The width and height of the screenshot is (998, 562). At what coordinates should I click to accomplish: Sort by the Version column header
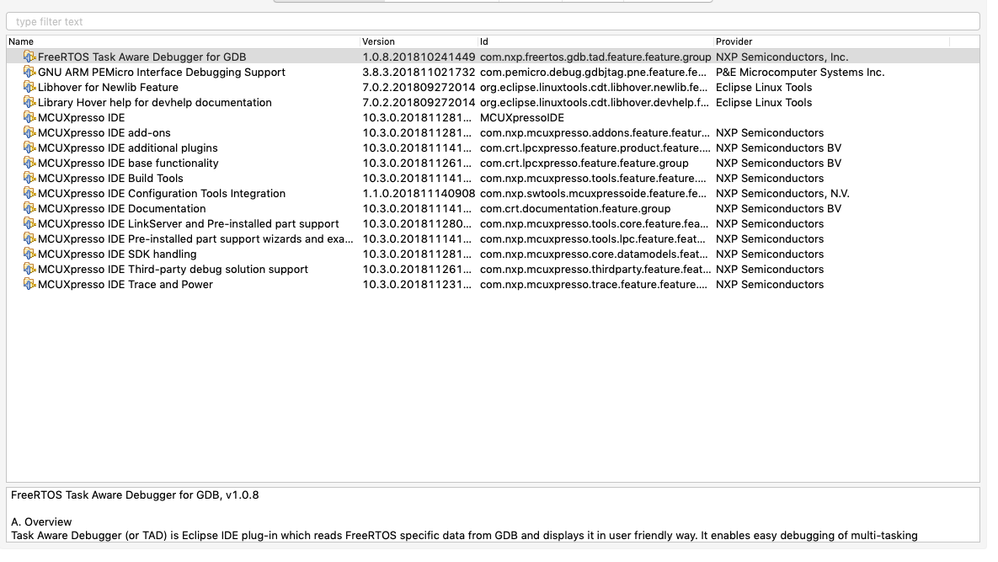pos(418,41)
